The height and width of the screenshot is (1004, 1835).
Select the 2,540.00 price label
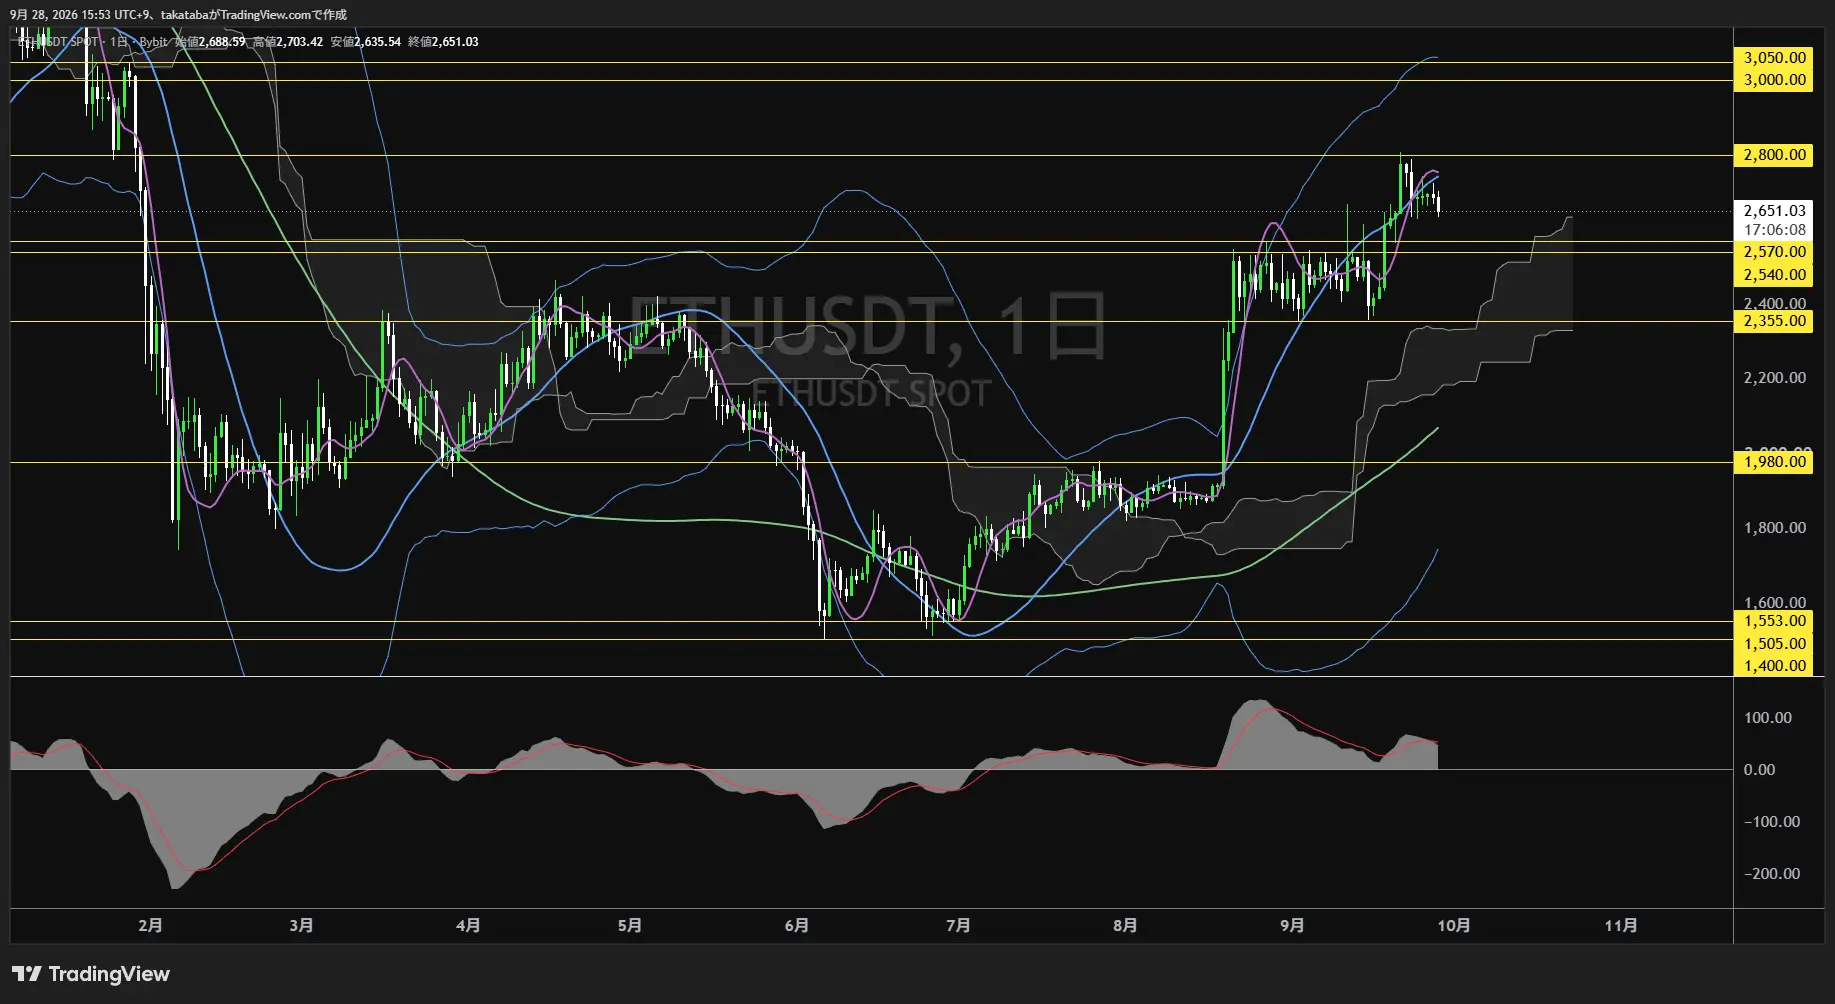pos(1774,275)
